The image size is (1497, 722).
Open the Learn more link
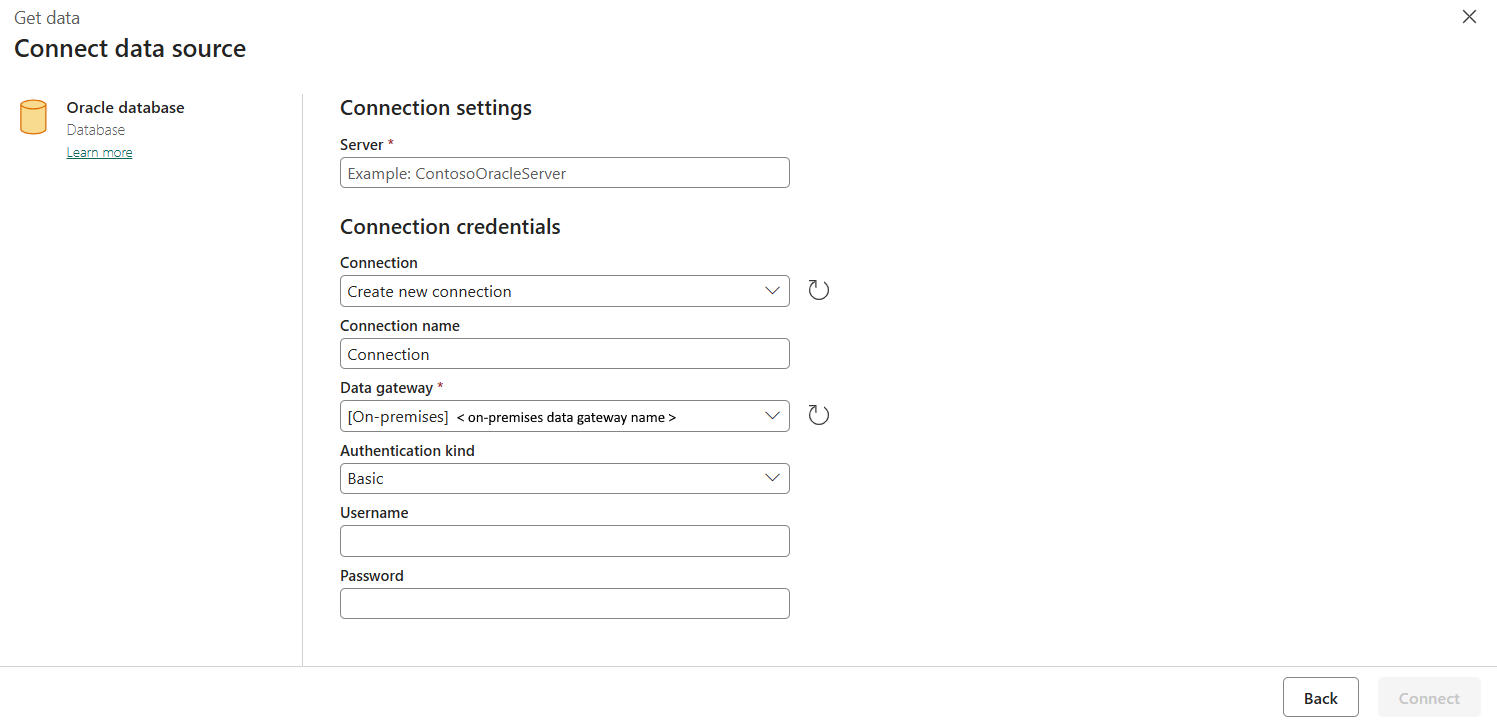[x=99, y=151]
